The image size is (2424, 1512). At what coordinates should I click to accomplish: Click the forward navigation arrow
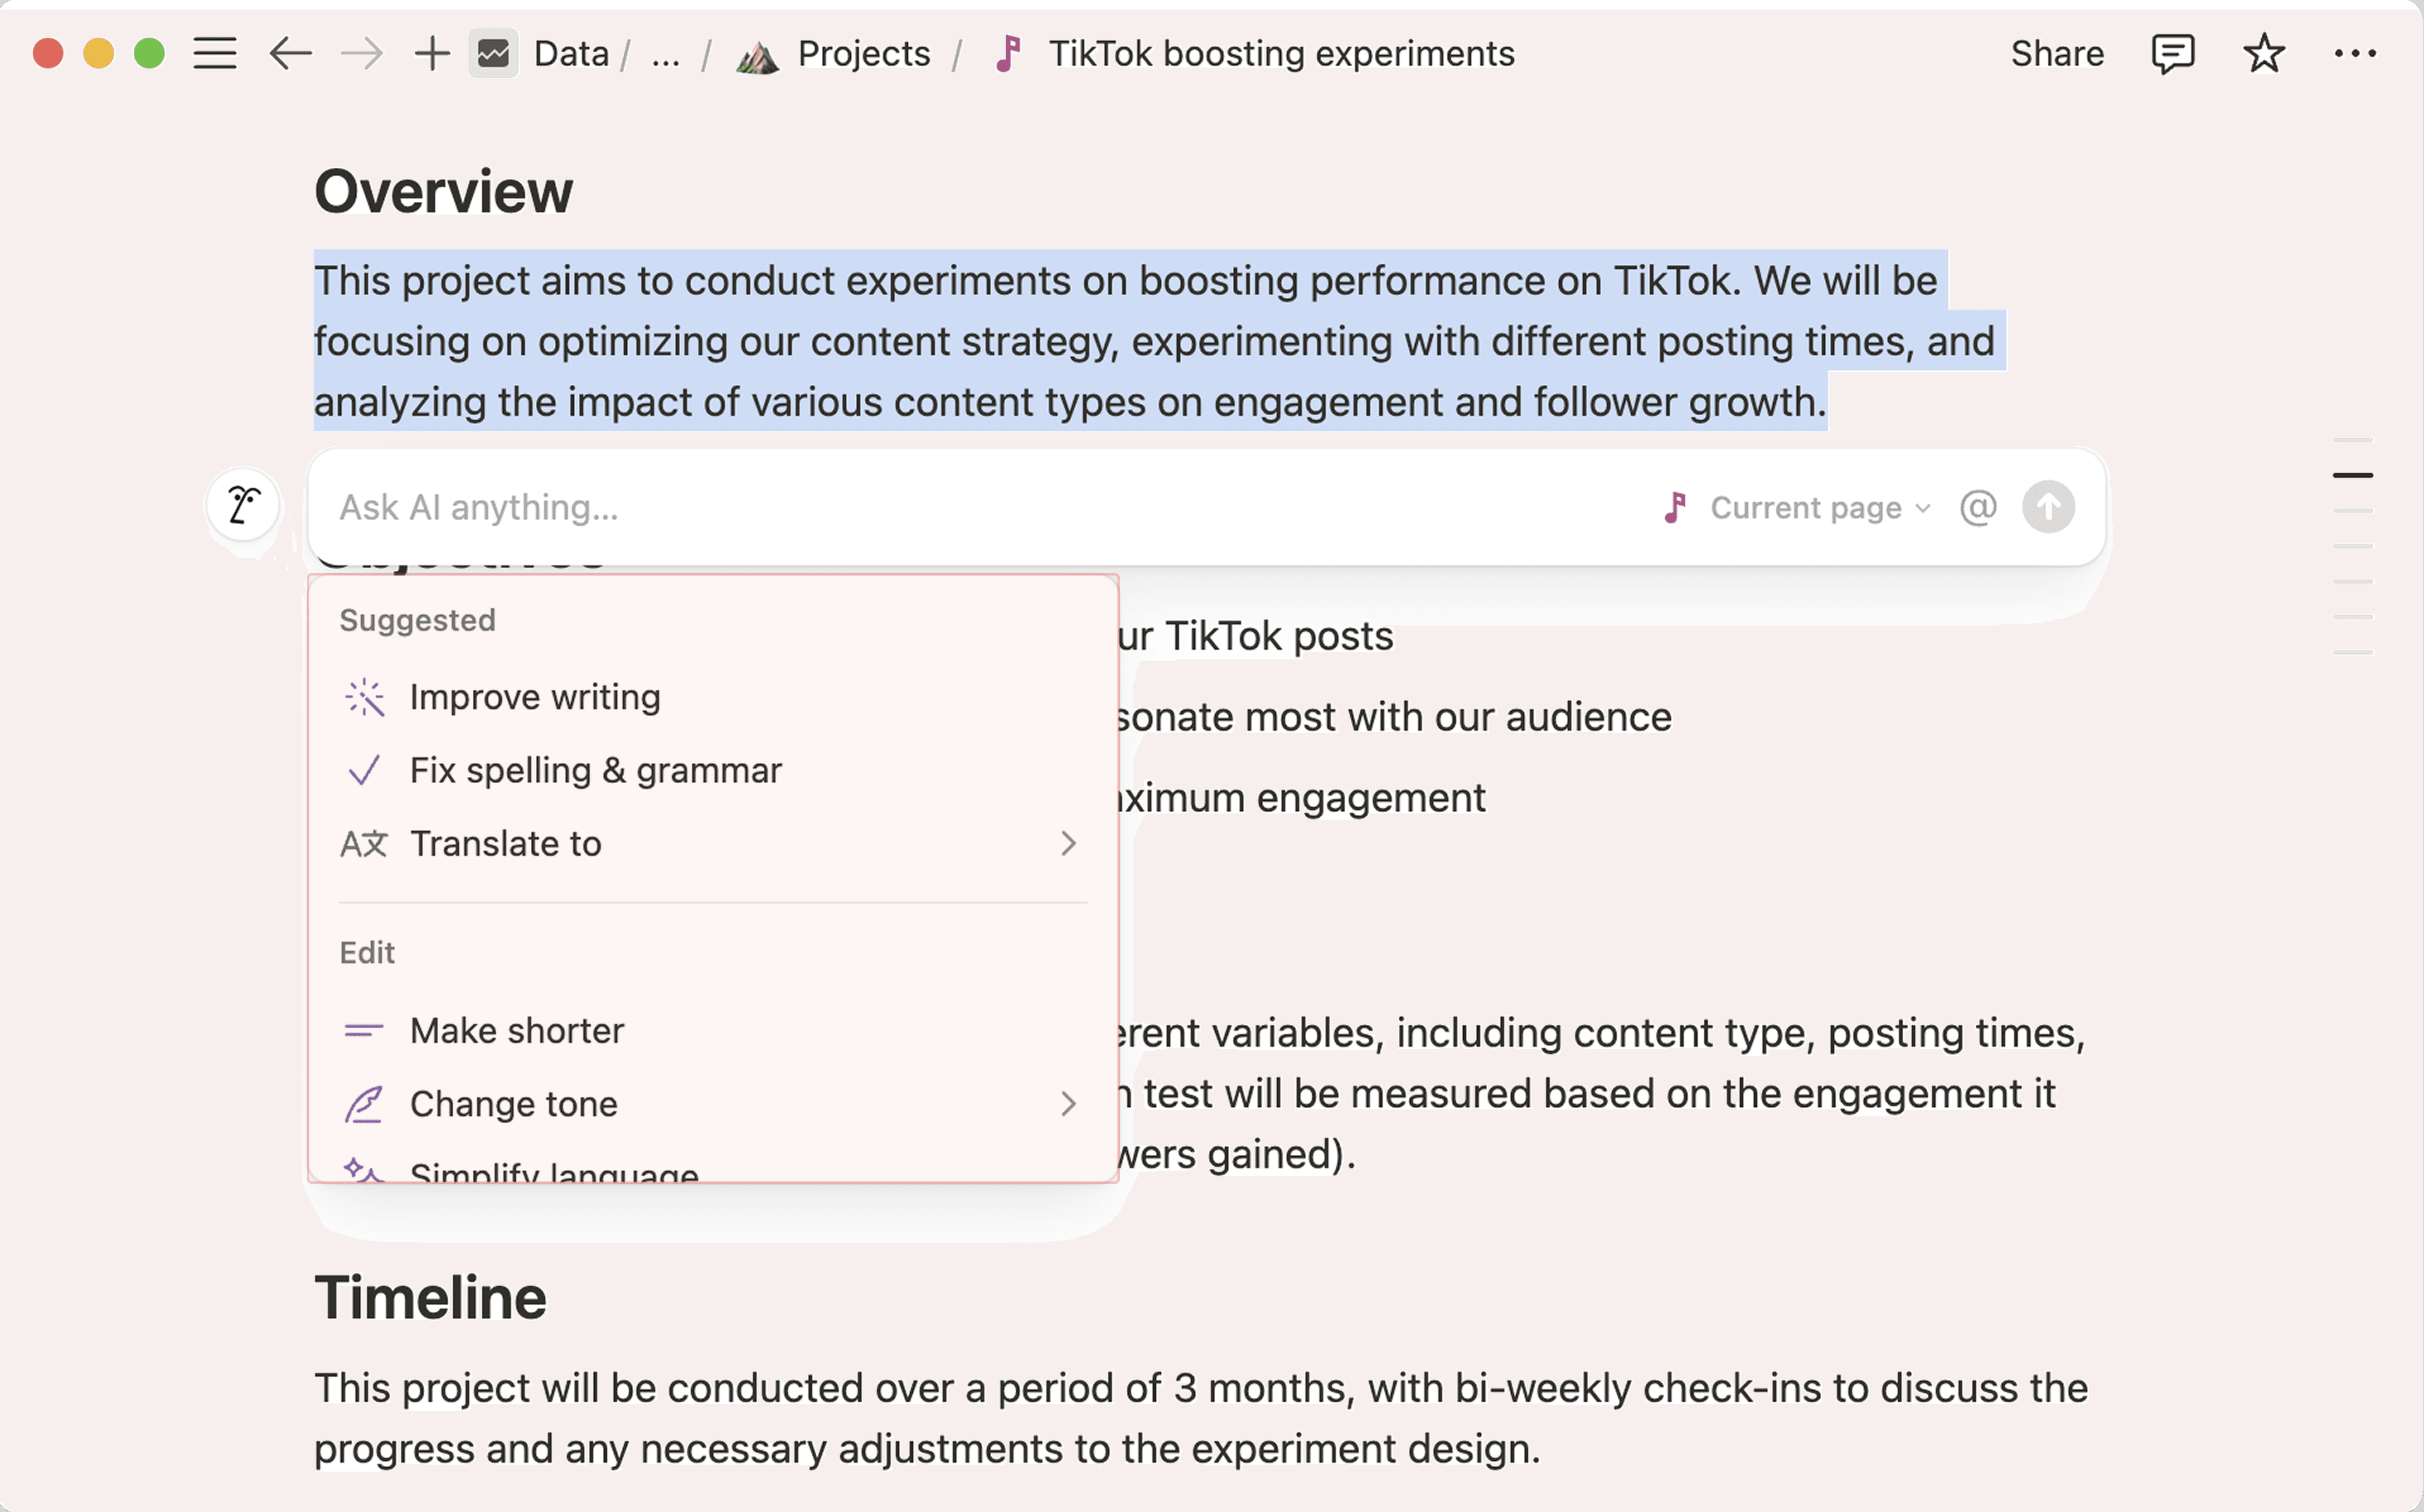click(361, 53)
